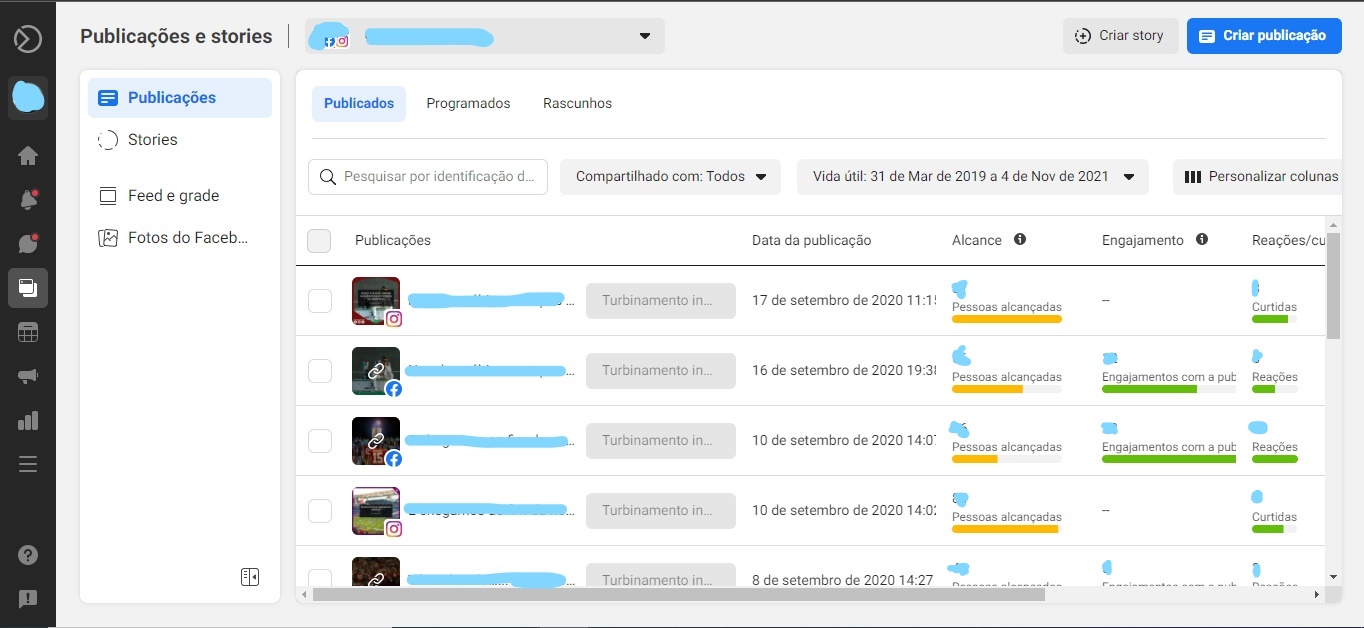Open insights with the bar chart icon

point(28,420)
